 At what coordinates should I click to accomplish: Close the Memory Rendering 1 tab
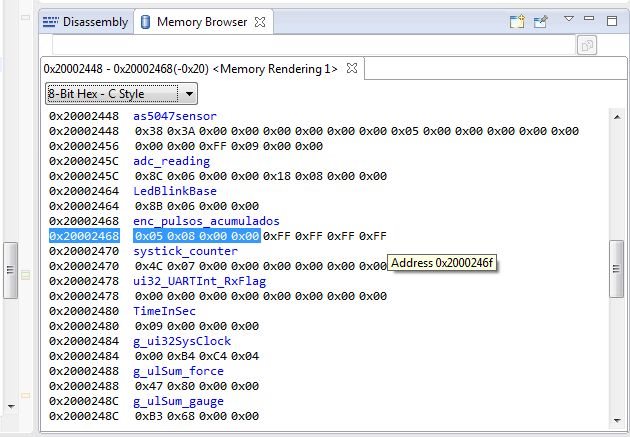352,68
